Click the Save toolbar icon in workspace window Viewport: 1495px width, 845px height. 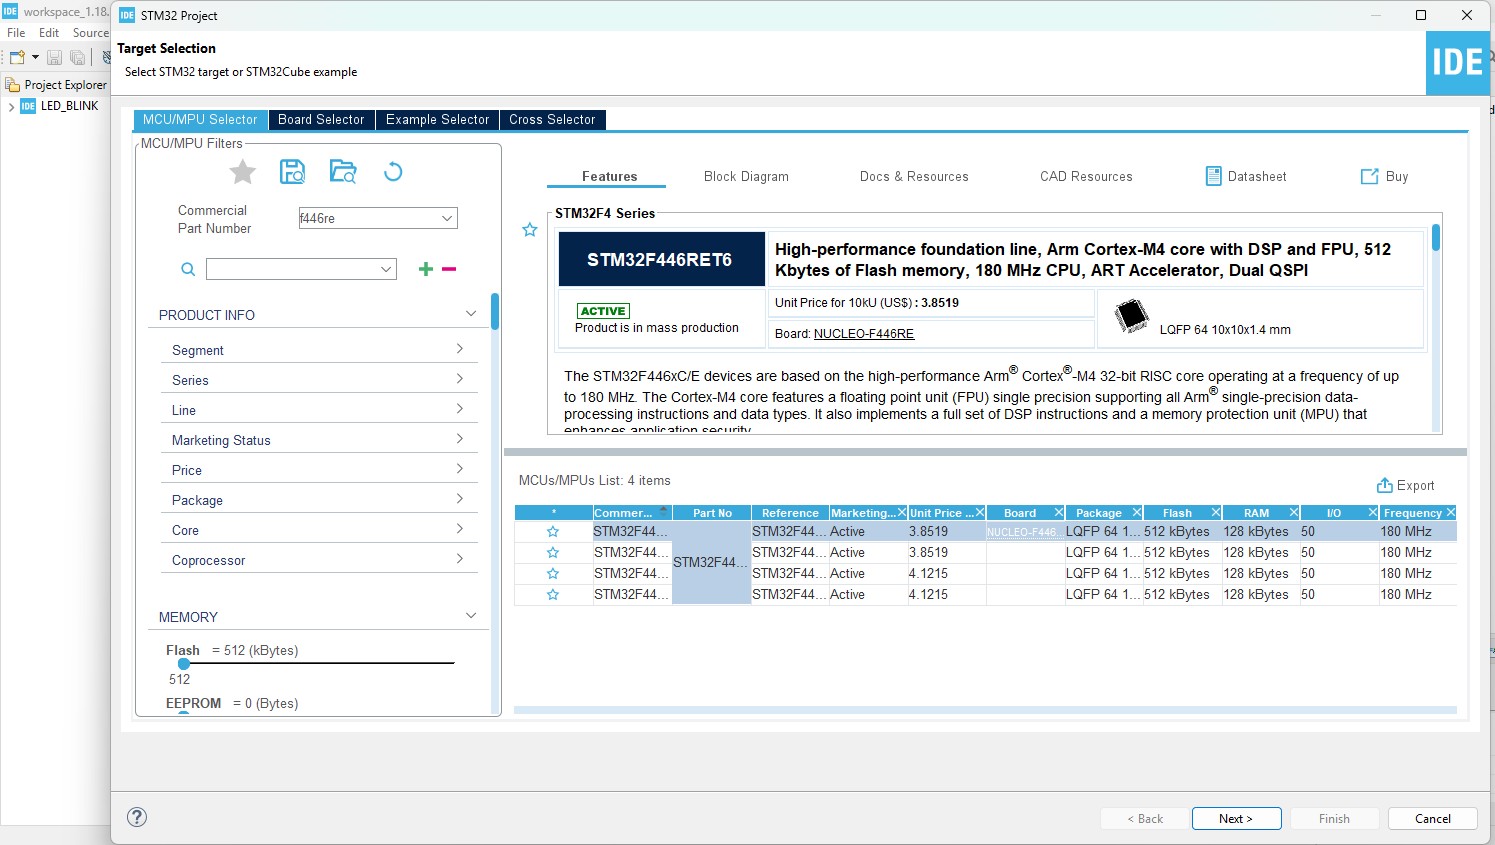pyautogui.click(x=55, y=58)
